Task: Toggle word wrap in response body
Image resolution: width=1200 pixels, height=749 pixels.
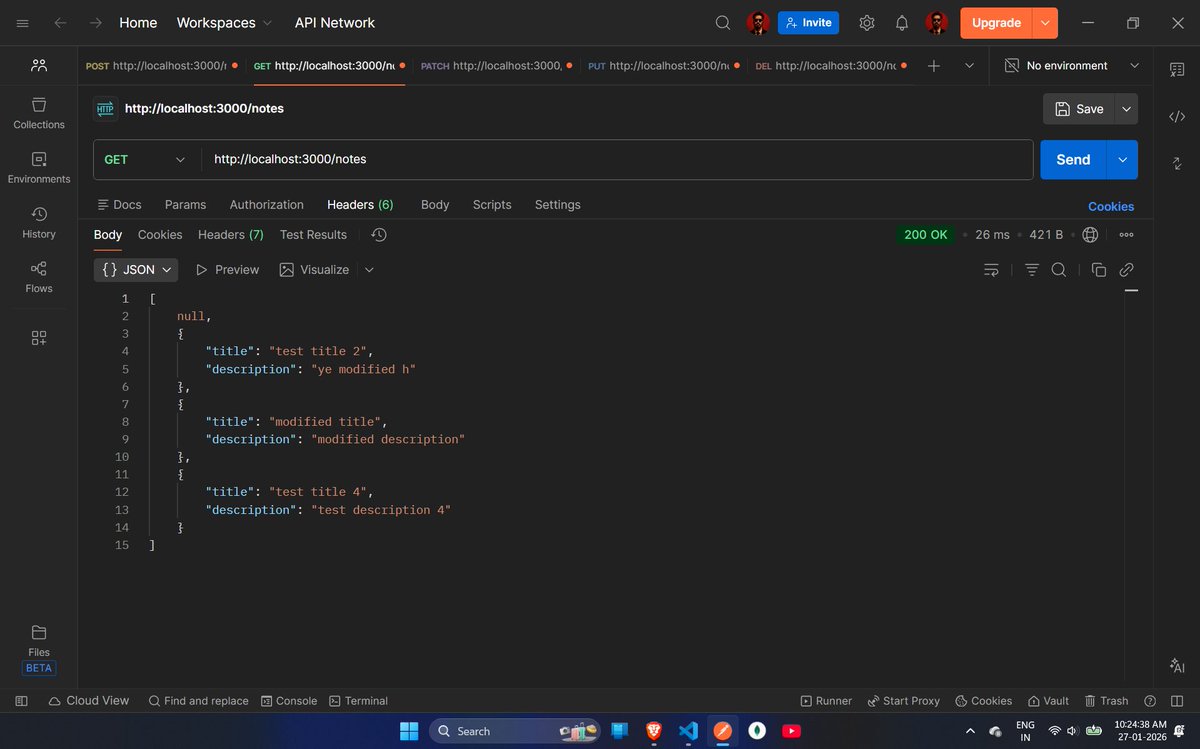Action: click(x=991, y=269)
